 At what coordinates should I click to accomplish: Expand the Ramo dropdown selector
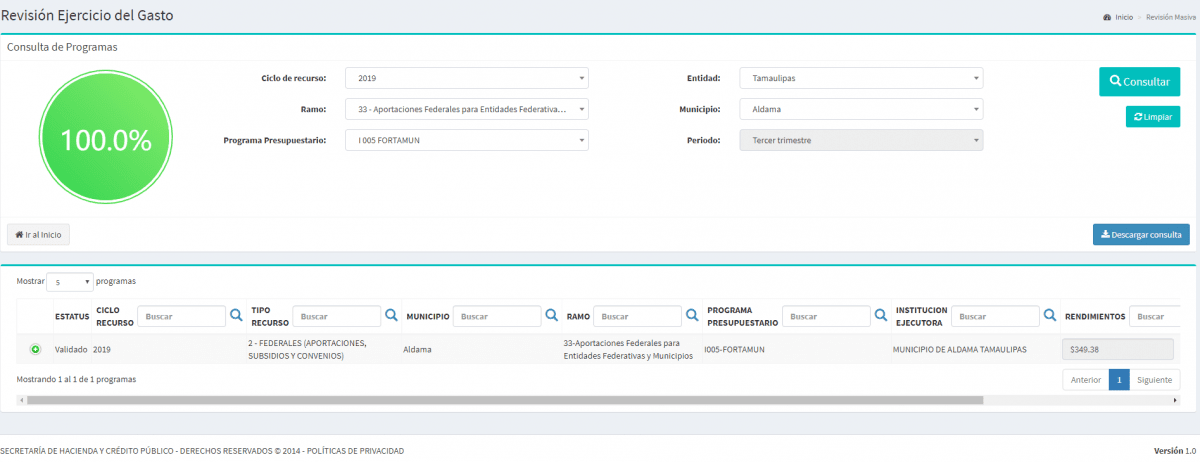point(466,109)
